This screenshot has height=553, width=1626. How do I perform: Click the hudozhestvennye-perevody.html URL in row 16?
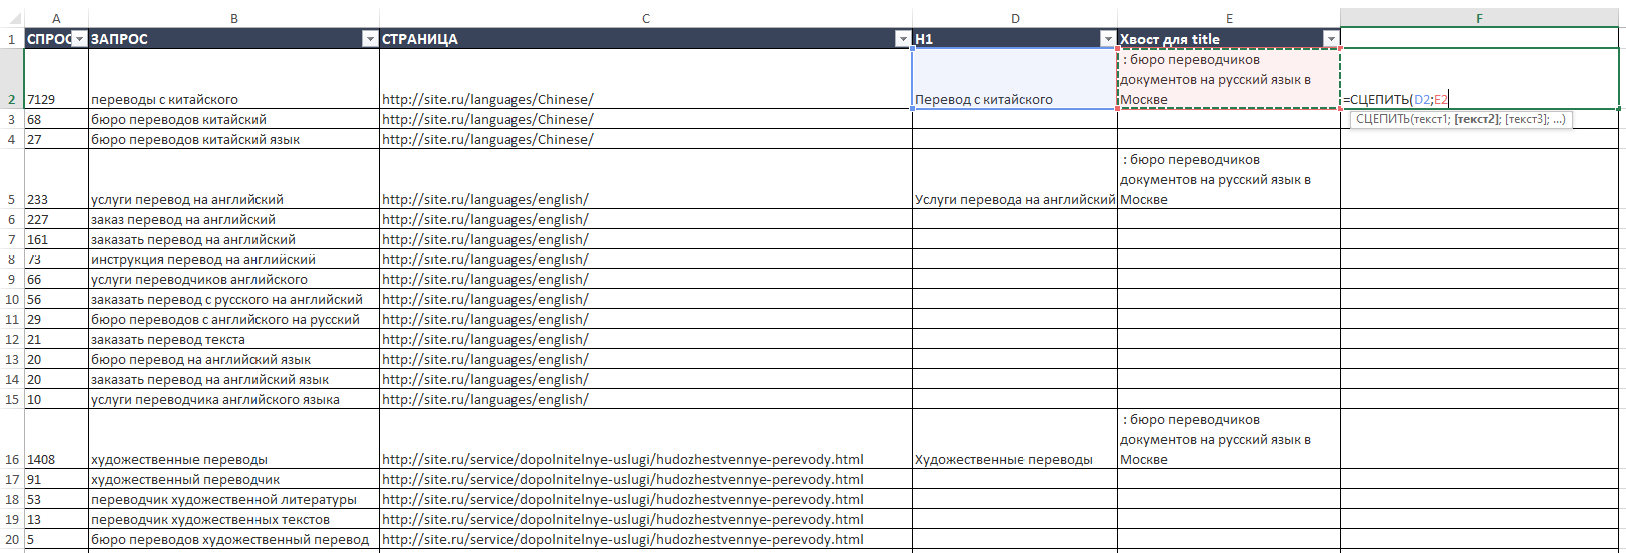pos(623,459)
